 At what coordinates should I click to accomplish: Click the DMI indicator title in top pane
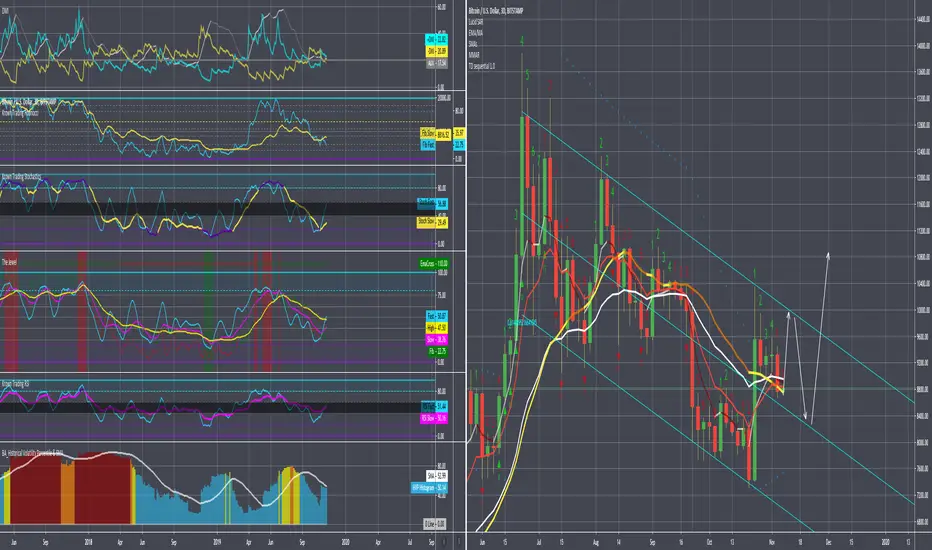(x=5, y=11)
